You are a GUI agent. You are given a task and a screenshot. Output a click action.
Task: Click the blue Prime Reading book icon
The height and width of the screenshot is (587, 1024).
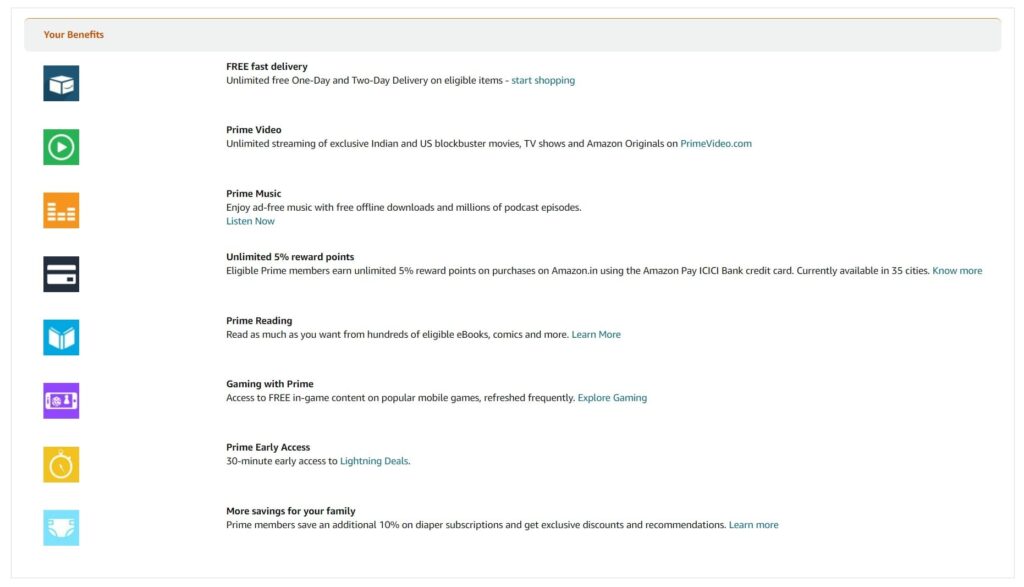61,337
